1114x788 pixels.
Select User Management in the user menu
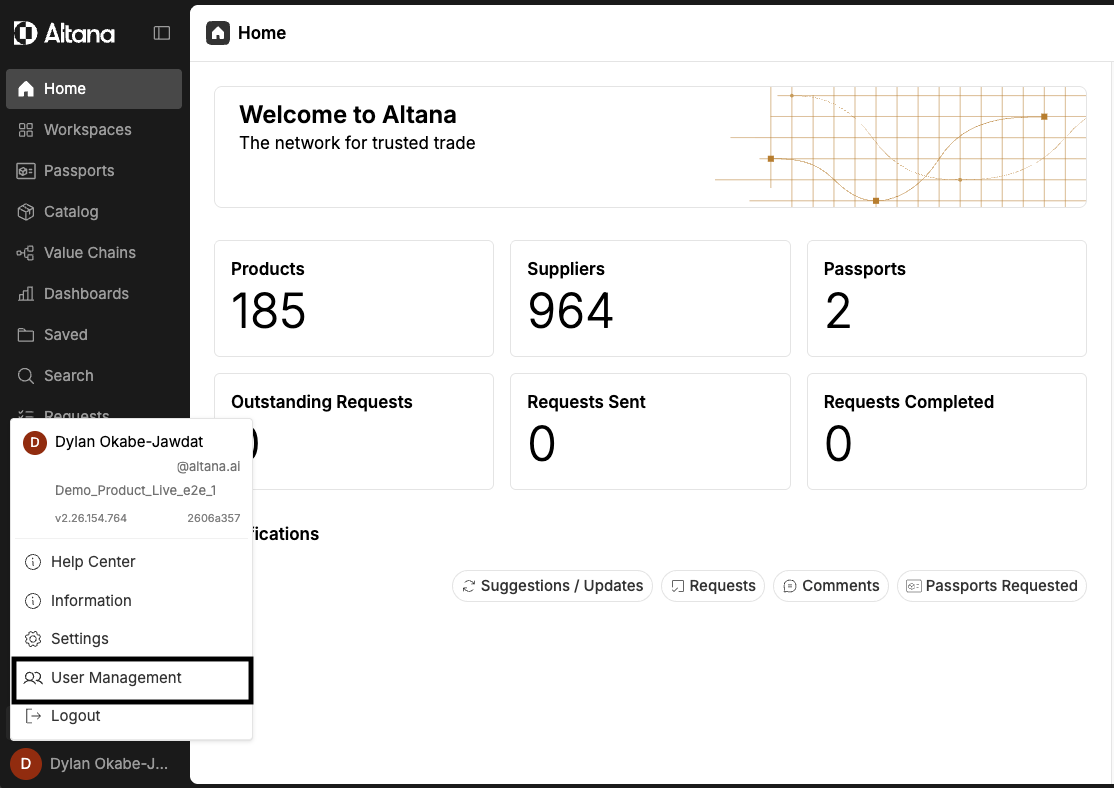click(x=131, y=678)
